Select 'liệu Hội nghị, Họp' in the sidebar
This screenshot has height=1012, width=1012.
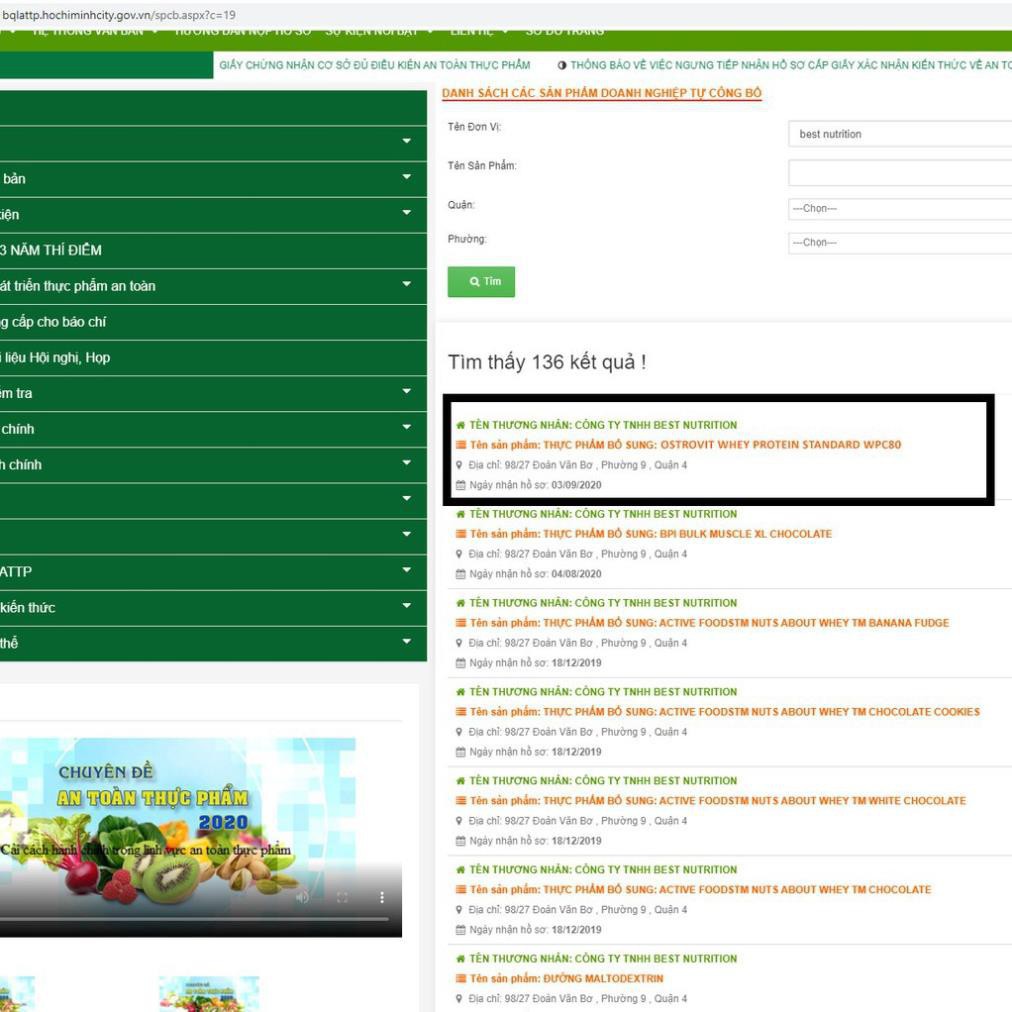[56, 357]
